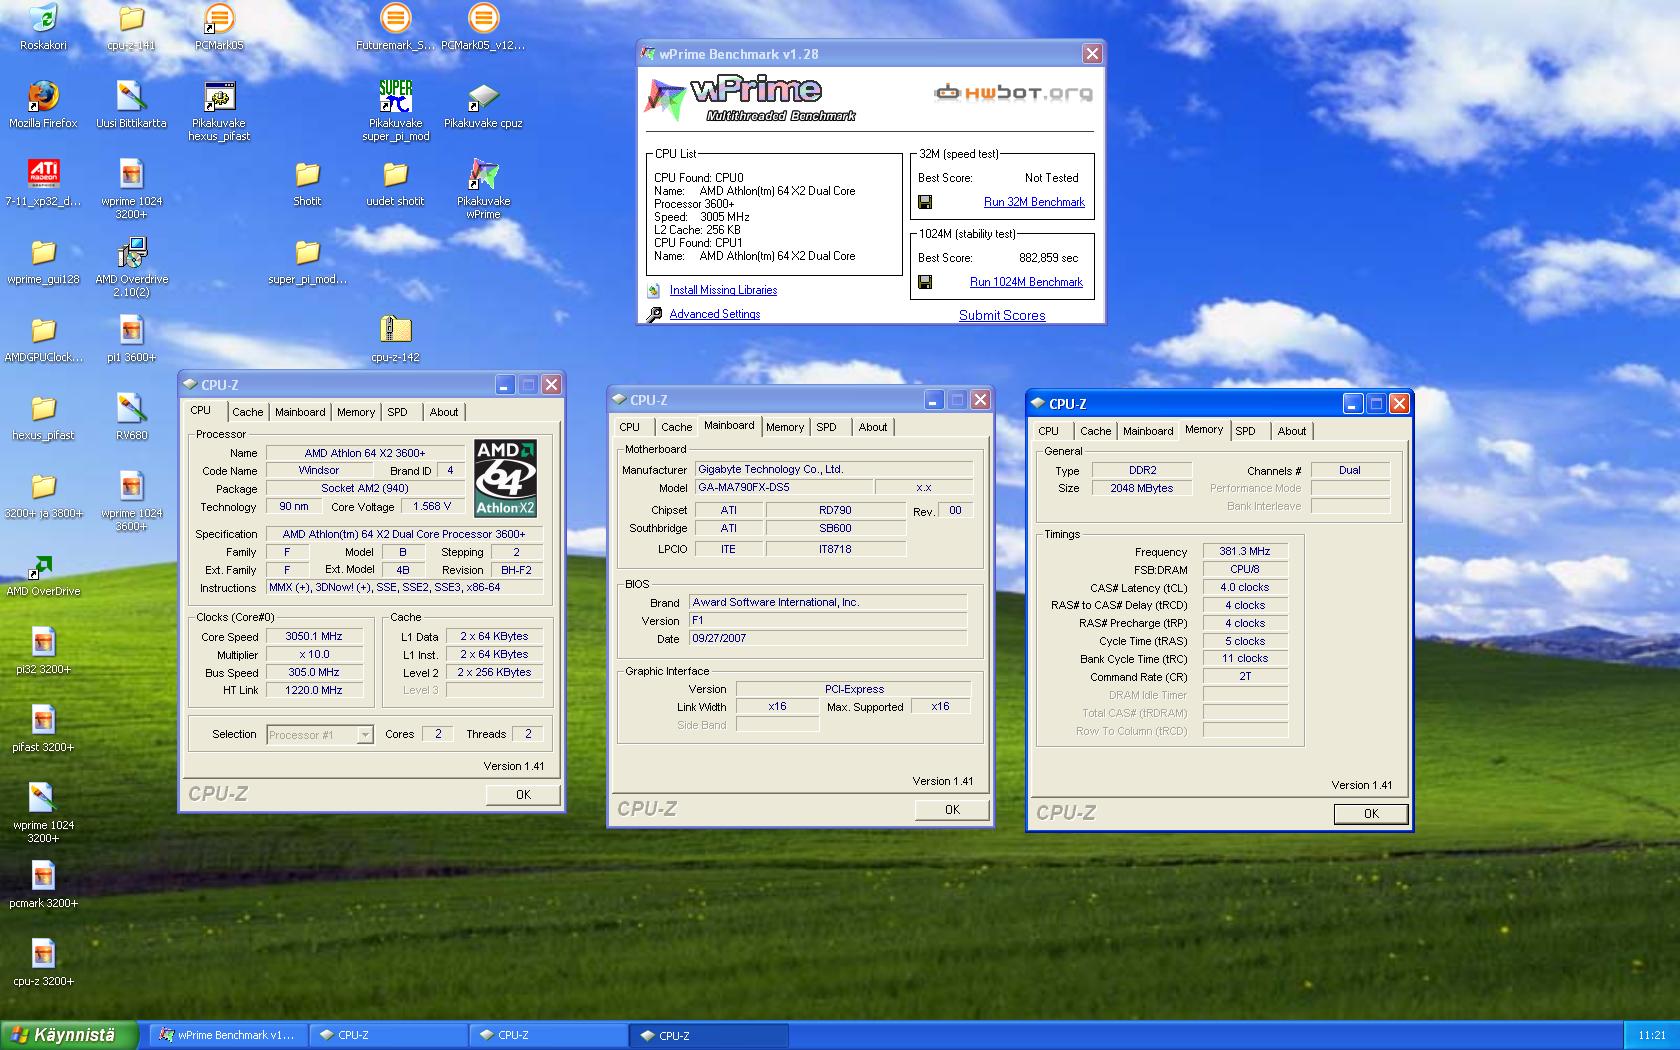This screenshot has width=1680, height=1050.
Task: Click OK in middle CPU-Z Mainboard window
Action: pos(952,810)
